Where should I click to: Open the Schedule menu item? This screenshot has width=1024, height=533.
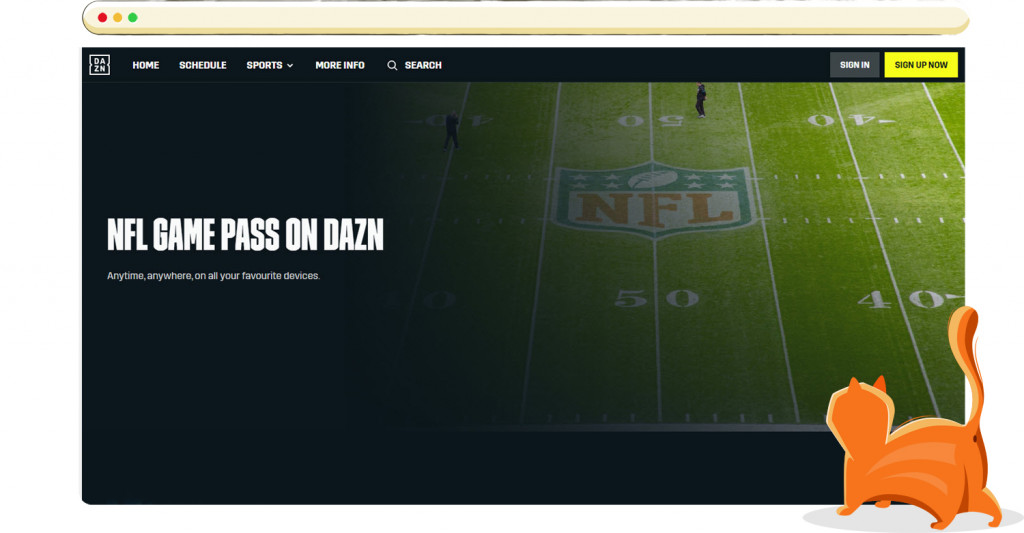click(202, 65)
